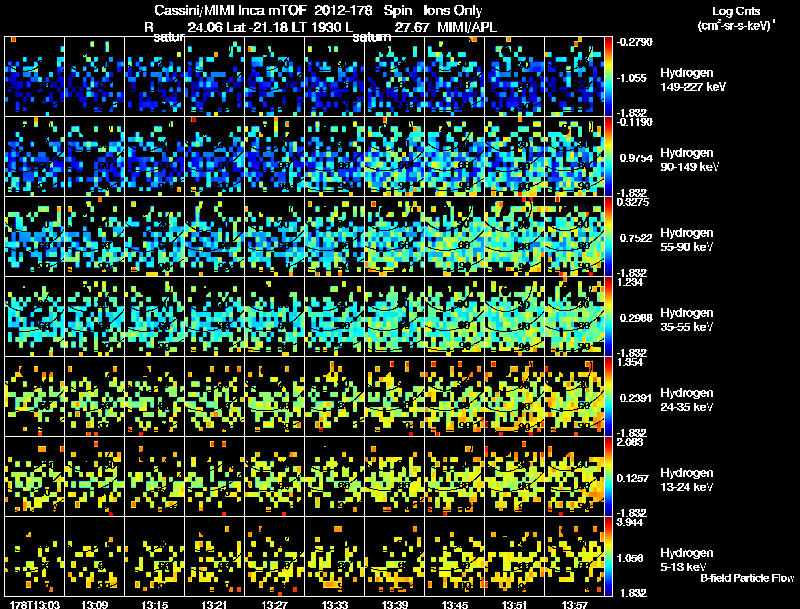Image resolution: width=800 pixels, height=609 pixels.
Task: Click the 'Hydrogen 35-55 keV' row label
Action: (687, 320)
